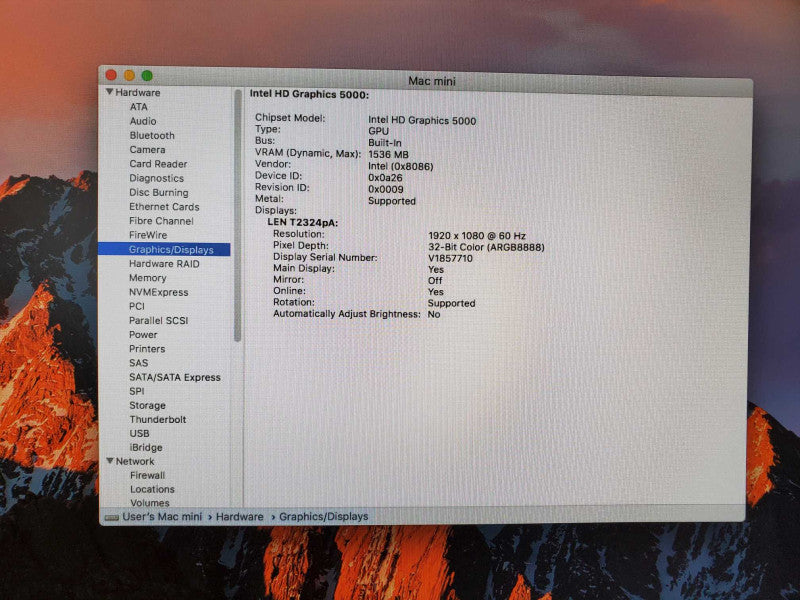
Task: Select Hardware RAID entry
Action: pyautogui.click(x=164, y=264)
